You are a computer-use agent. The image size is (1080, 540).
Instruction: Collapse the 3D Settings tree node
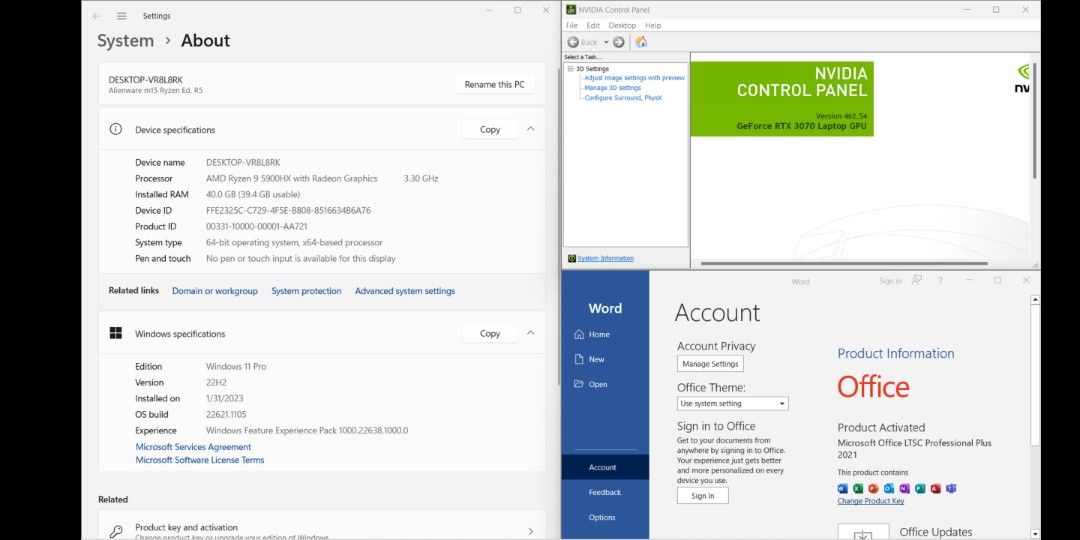point(570,69)
